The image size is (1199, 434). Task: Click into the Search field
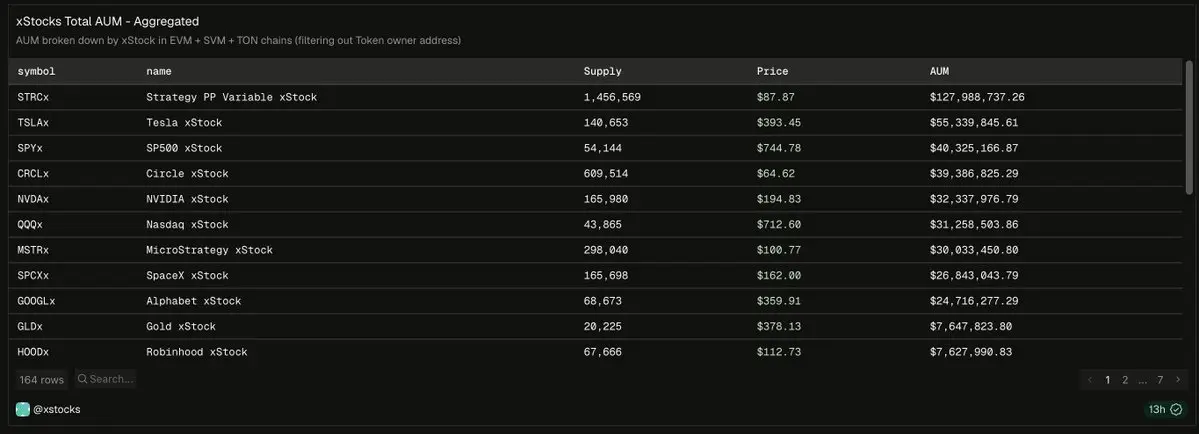[x=106, y=379]
